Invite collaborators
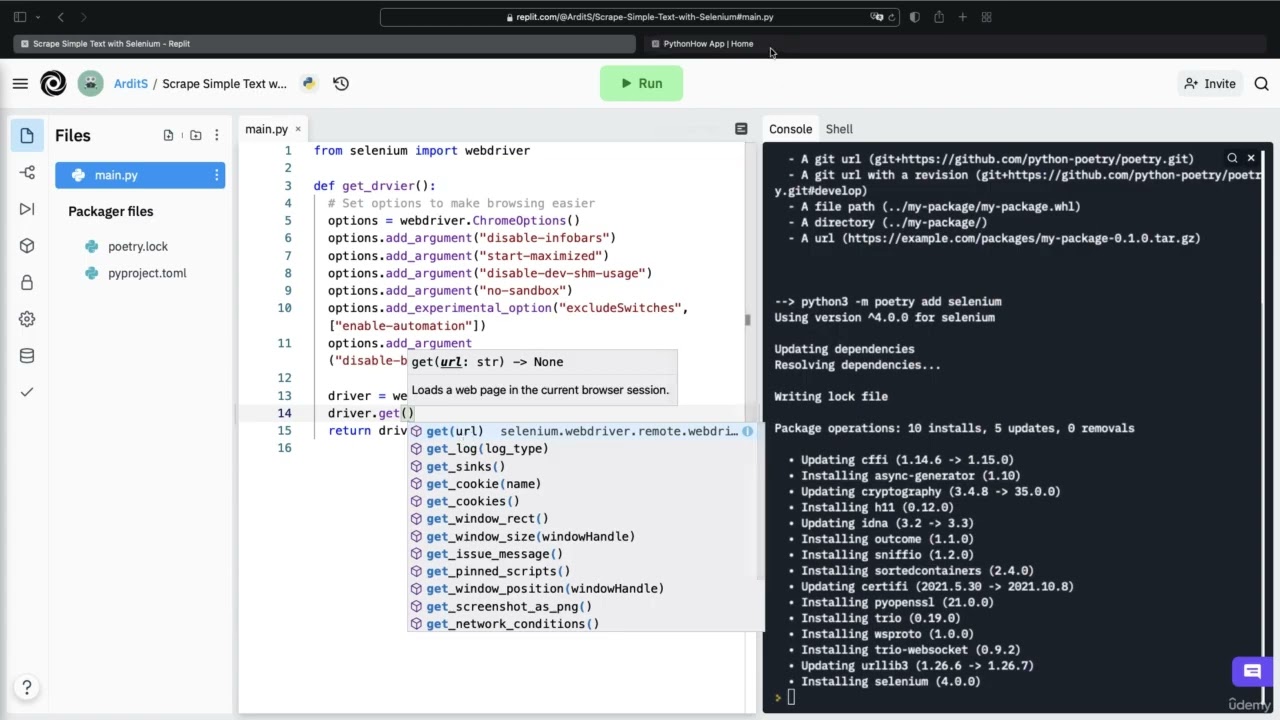This screenshot has height=720, width=1280. click(x=1210, y=84)
